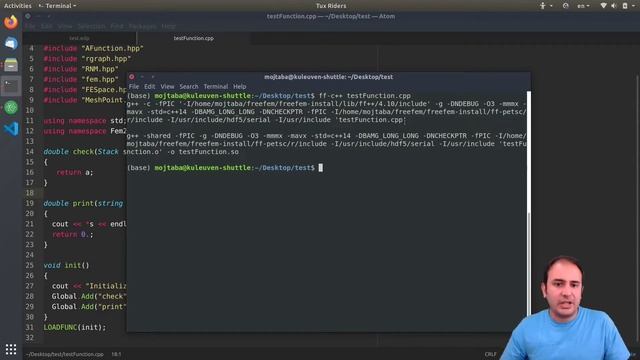Open Atom's Packages menu
This screenshot has height=360, width=640.
[142, 26]
